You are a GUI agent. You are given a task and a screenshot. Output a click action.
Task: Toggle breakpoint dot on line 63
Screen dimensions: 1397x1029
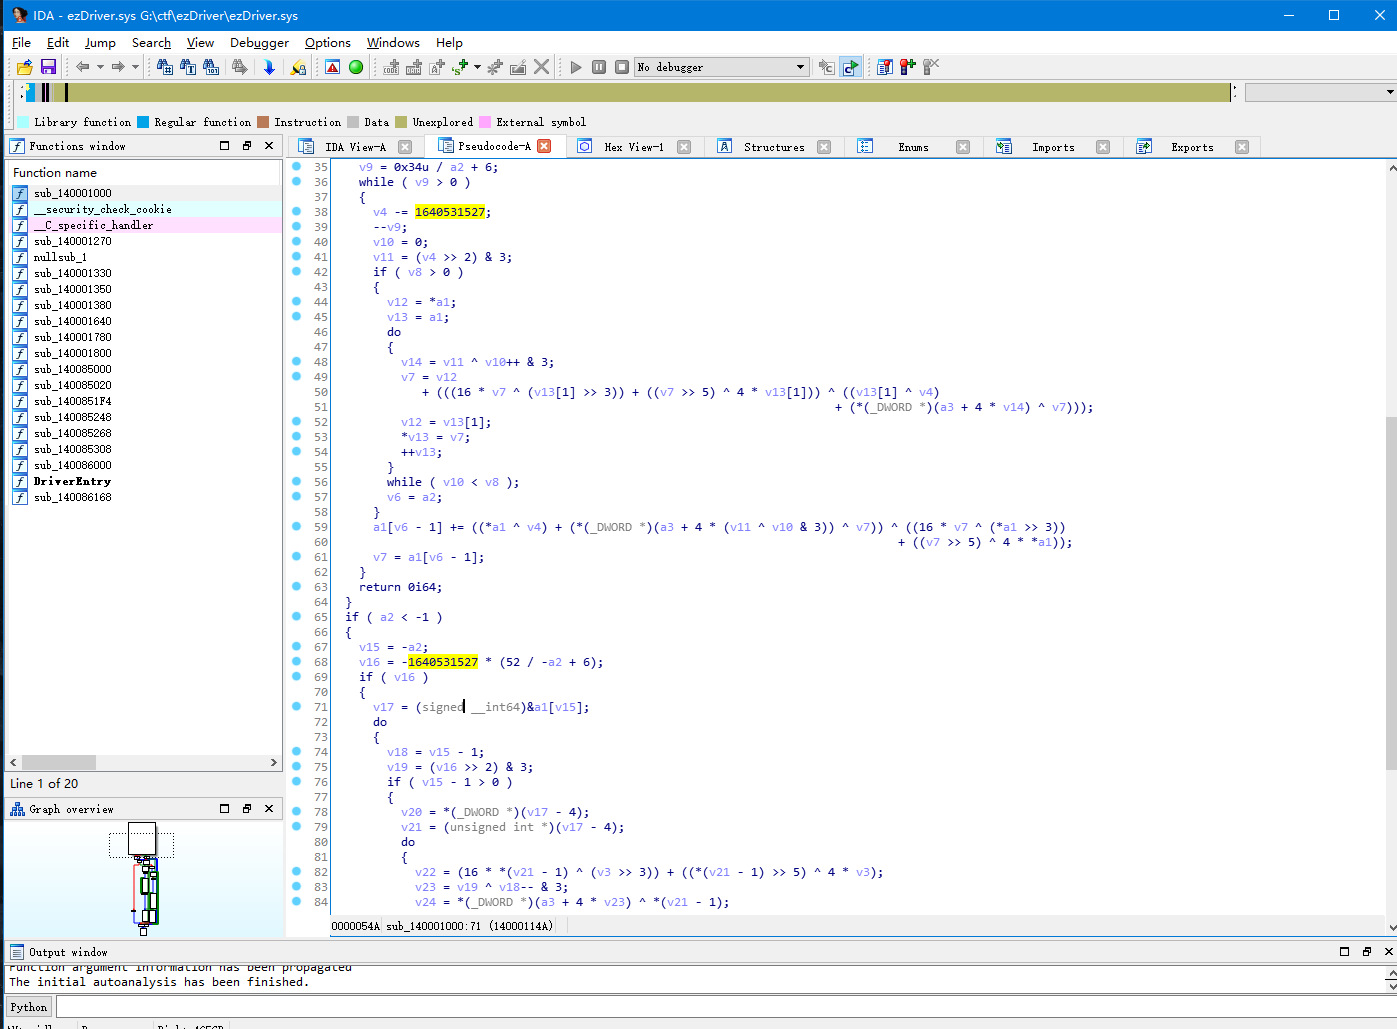tap(297, 587)
